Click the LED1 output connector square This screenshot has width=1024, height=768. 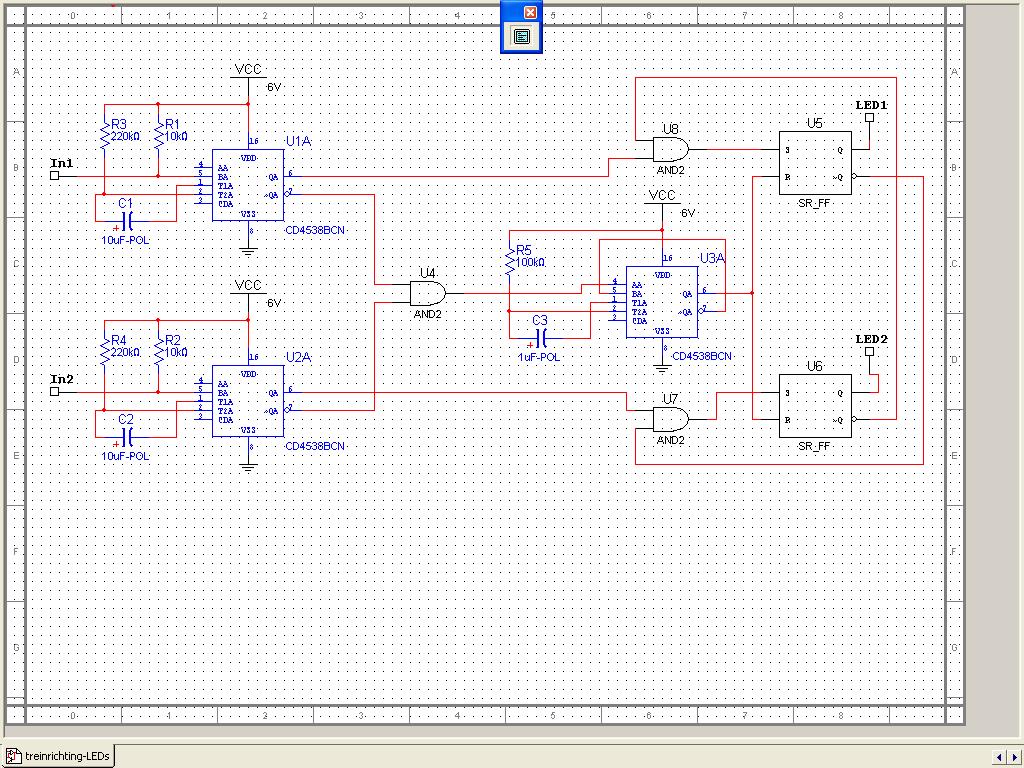869,118
